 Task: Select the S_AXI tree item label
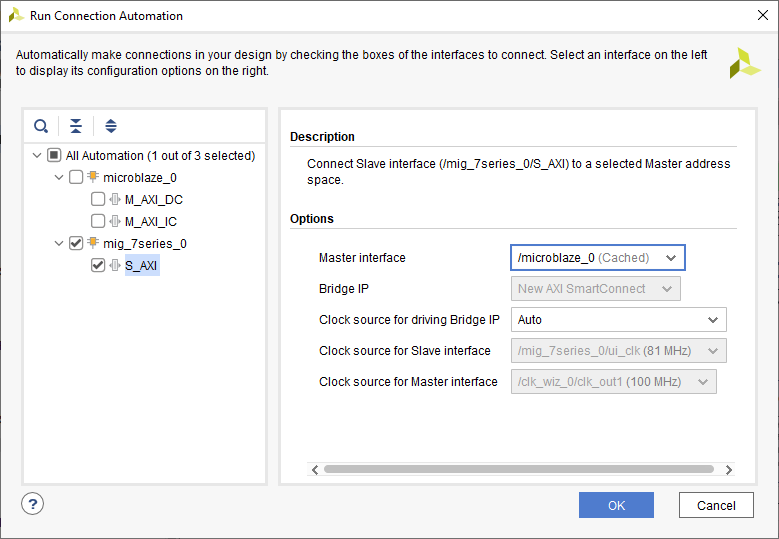point(141,266)
